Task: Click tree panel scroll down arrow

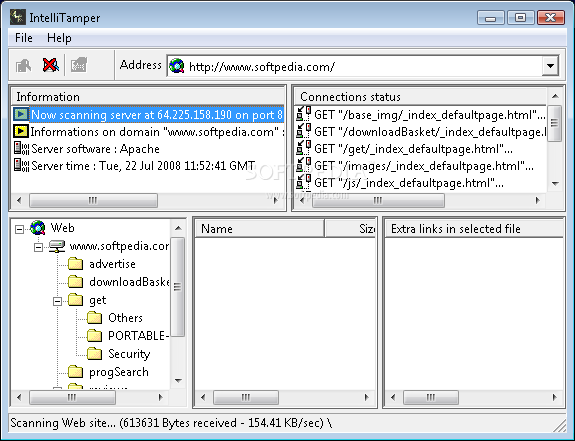Action: coord(178,381)
